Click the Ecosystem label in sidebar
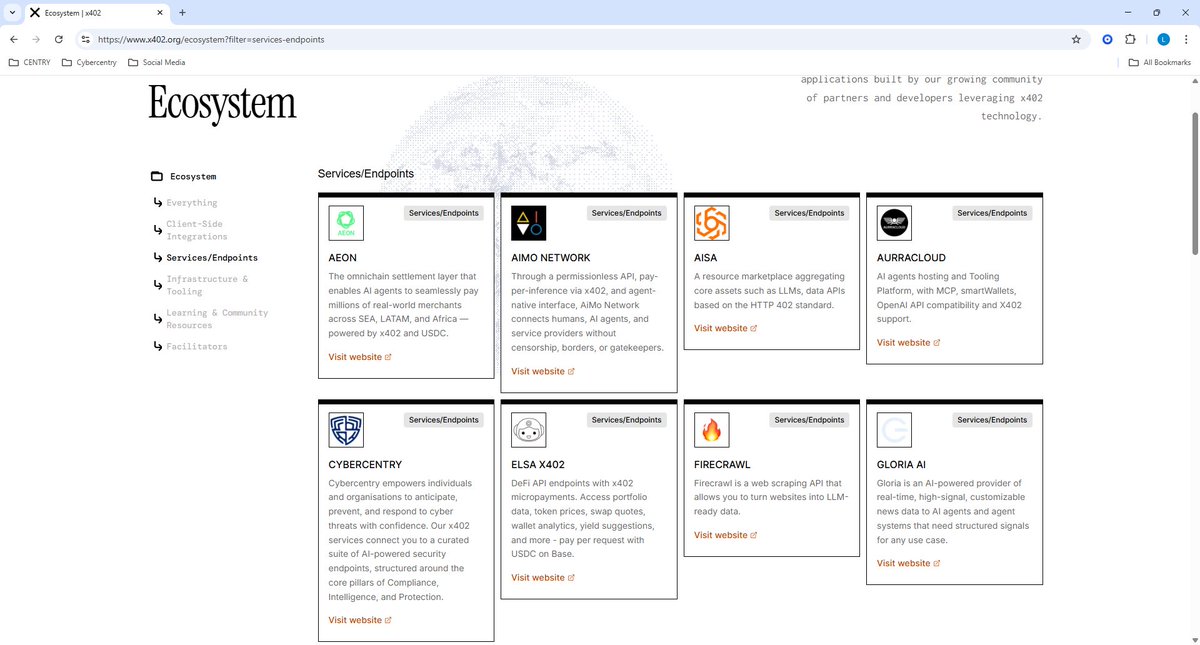1200x645 pixels. pos(193,176)
